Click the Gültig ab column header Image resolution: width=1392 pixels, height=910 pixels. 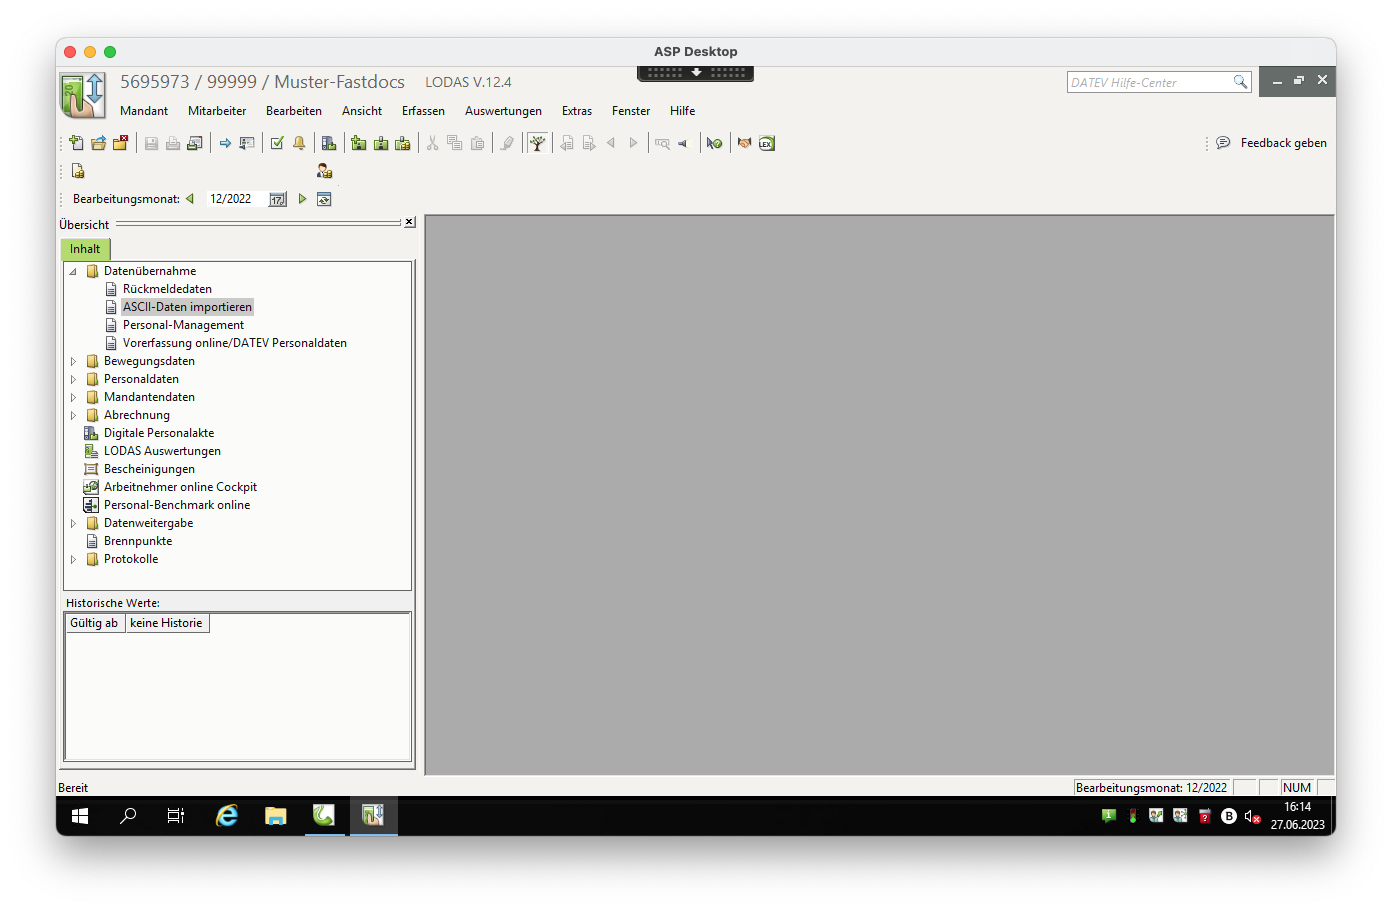95,623
